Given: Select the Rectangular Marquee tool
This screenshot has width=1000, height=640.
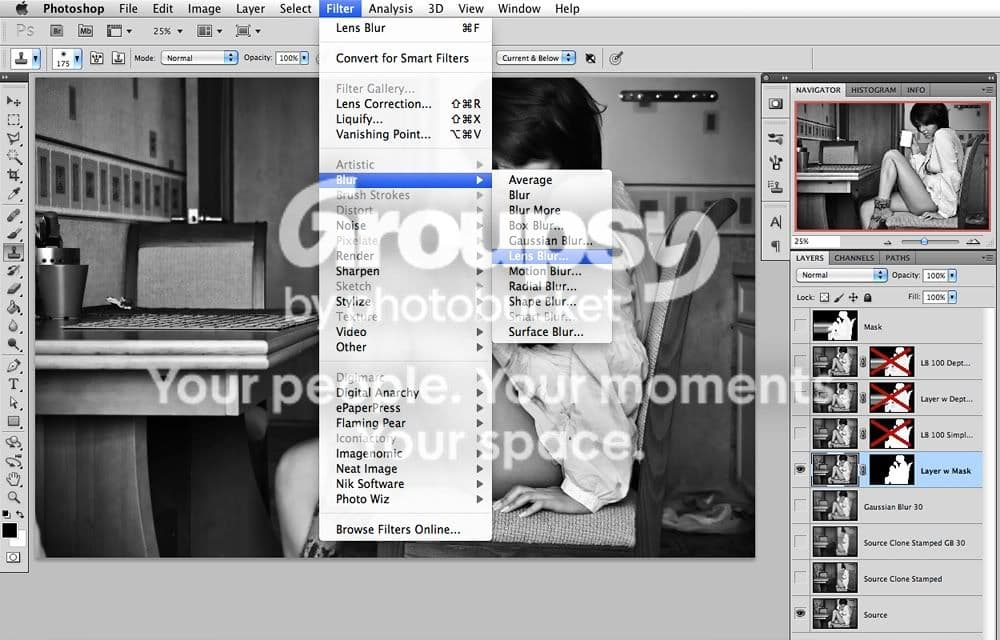Looking at the screenshot, I should coord(13,120).
